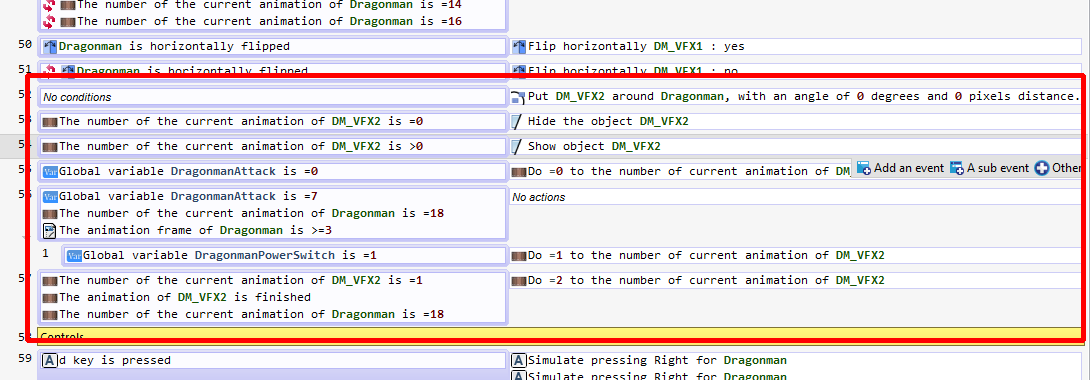
Task: Select the No conditions cell of event 52
Action: tap(273, 97)
